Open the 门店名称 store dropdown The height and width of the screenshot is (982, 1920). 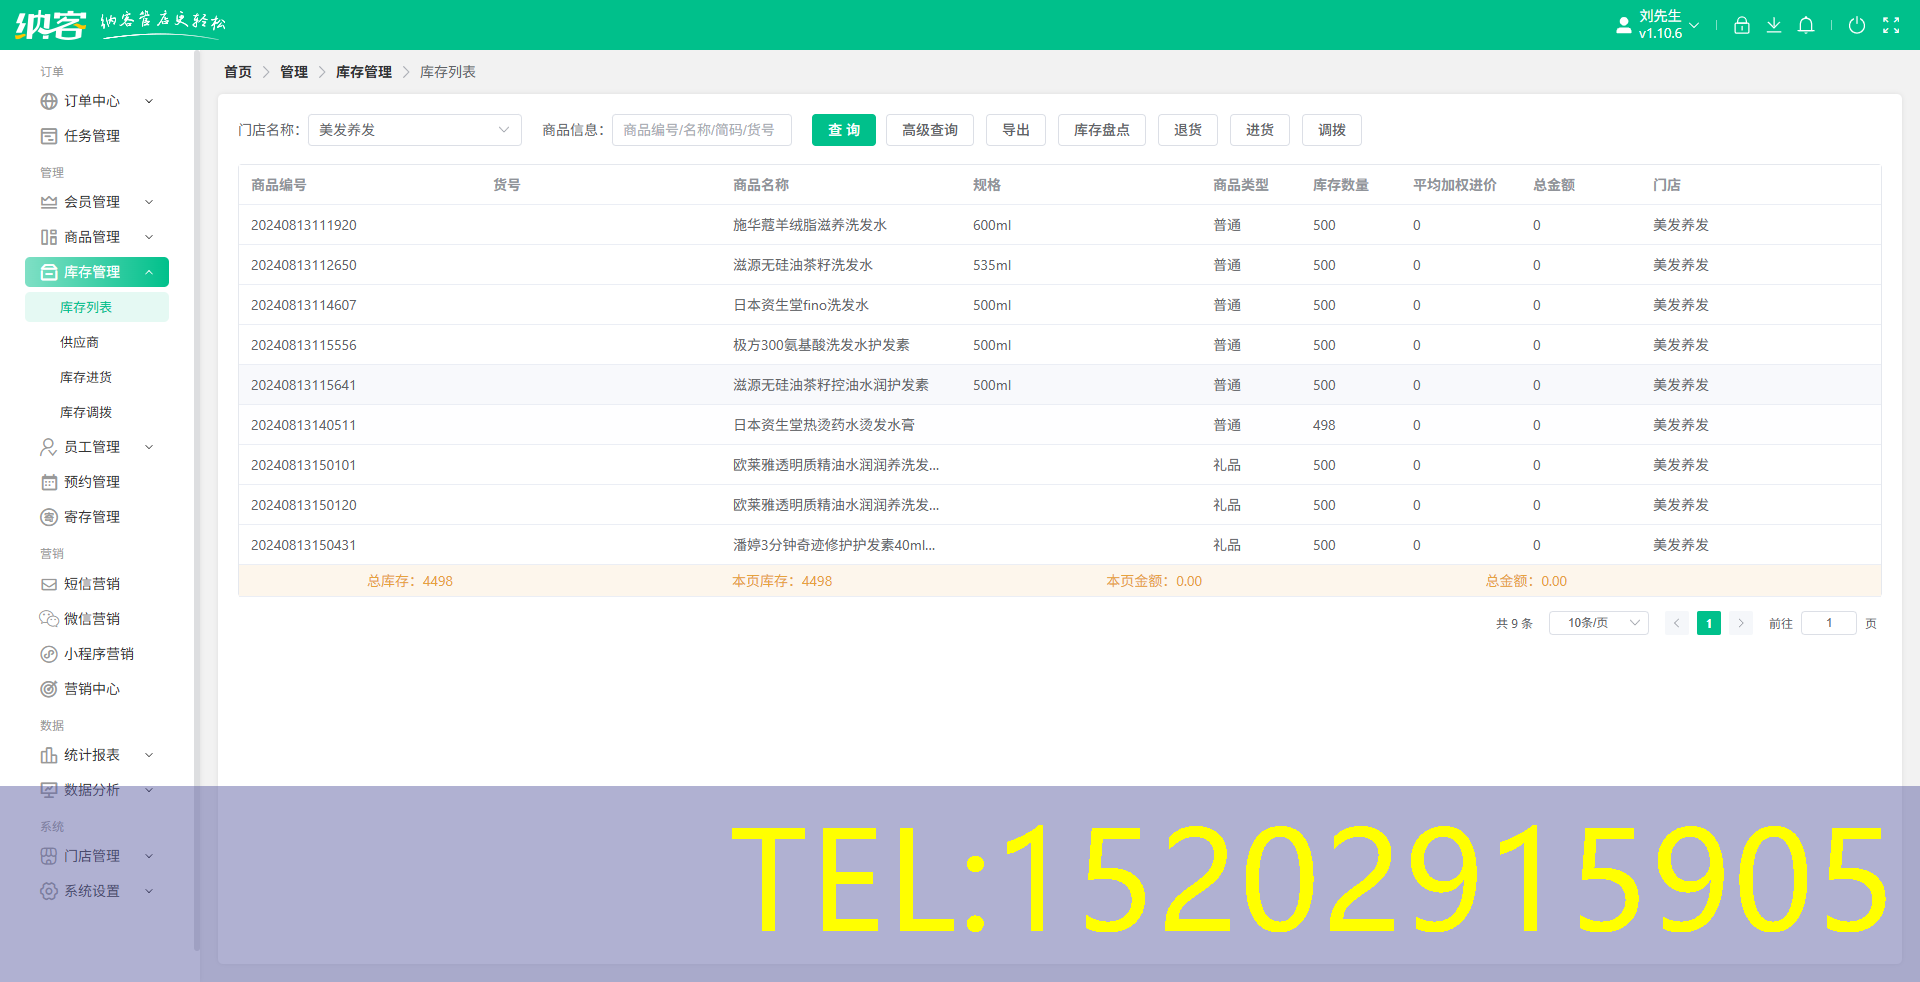[415, 130]
